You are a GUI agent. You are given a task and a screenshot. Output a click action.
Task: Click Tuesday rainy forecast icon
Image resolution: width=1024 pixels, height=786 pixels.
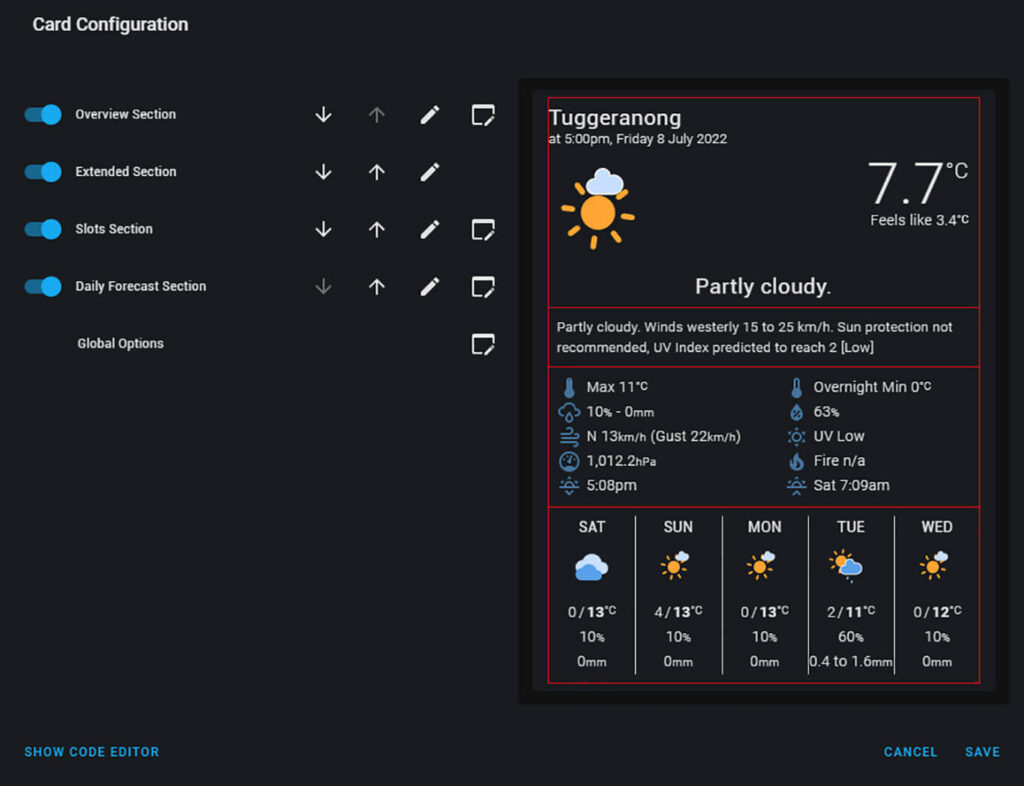[846, 566]
